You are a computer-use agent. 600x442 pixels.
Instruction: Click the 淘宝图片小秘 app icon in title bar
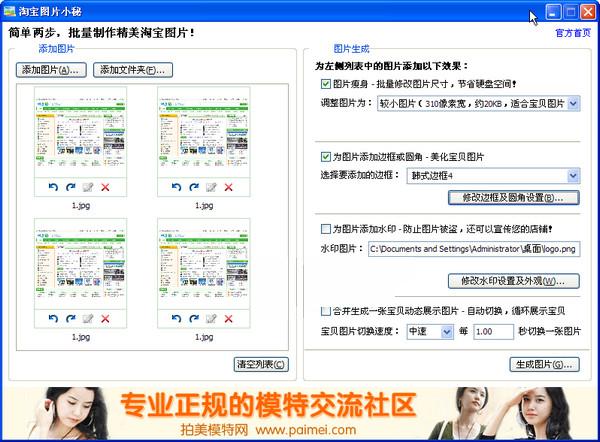[9, 11]
